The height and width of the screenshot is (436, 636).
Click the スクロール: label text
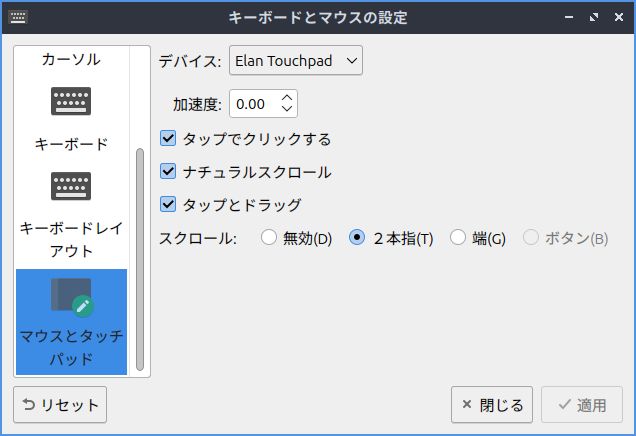[x=198, y=238]
